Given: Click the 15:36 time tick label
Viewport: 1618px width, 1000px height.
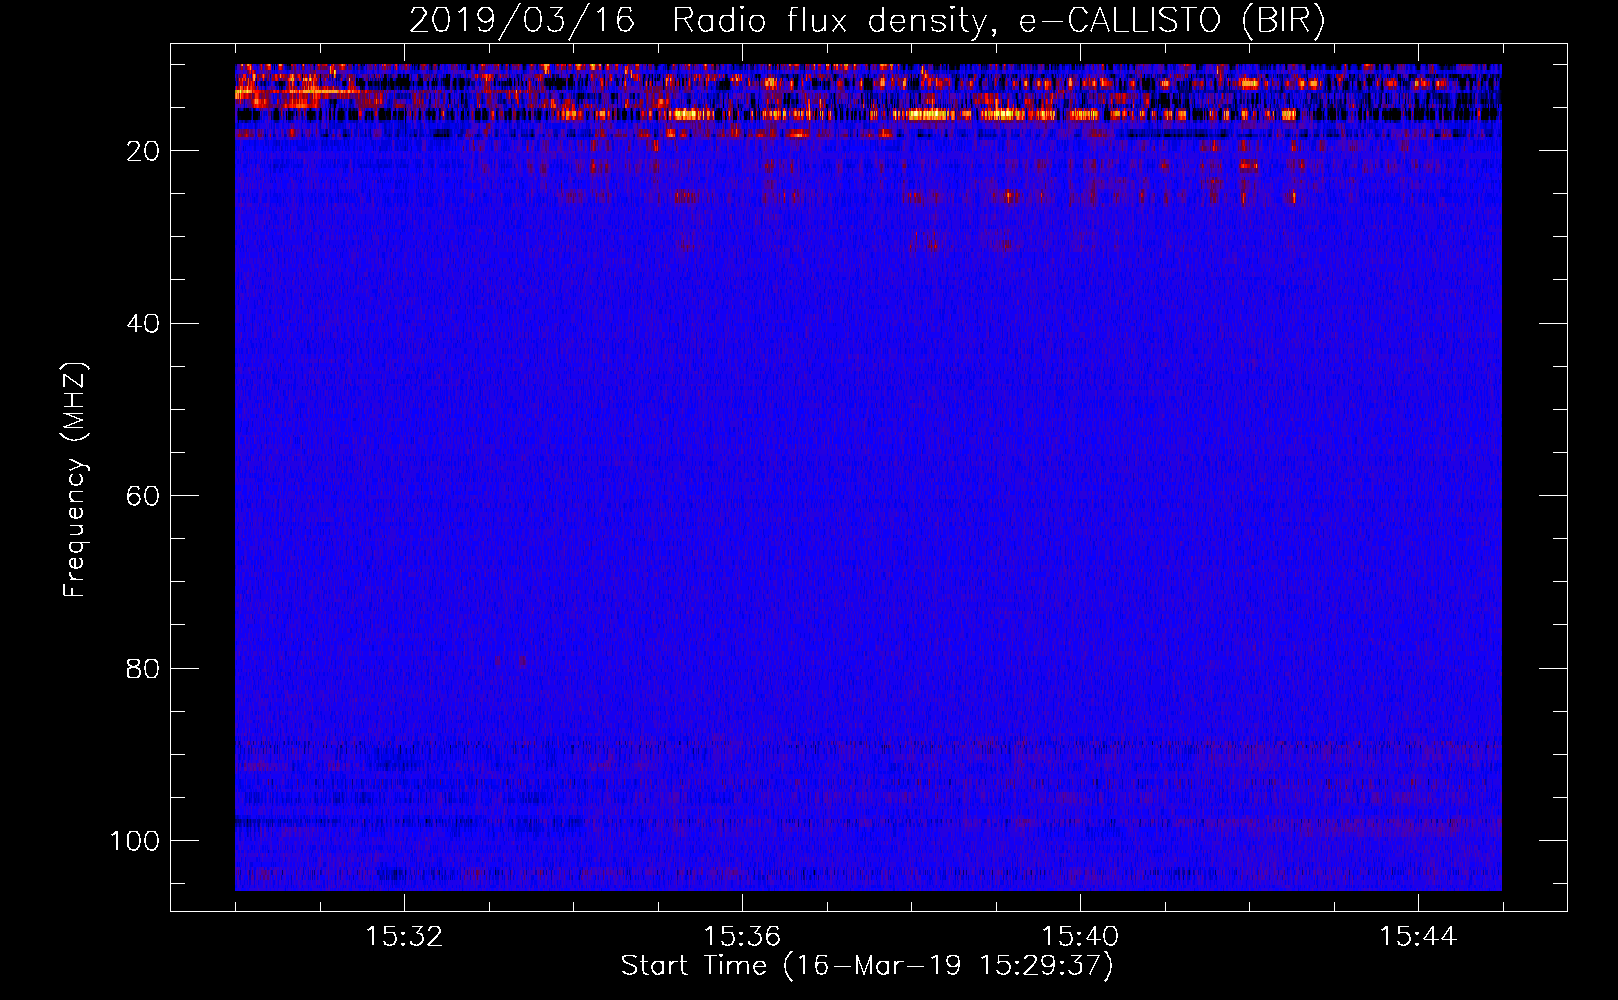Looking at the screenshot, I should [x=742, y=937].
